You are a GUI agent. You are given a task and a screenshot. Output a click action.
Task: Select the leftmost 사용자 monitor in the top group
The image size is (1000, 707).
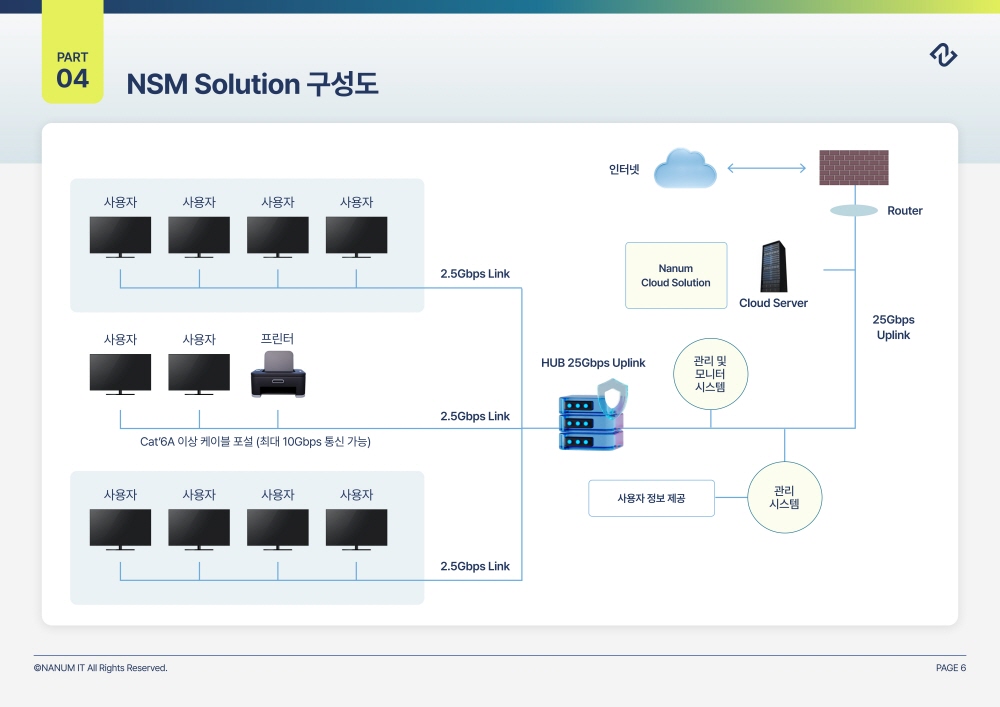click(x=120, y=237)
